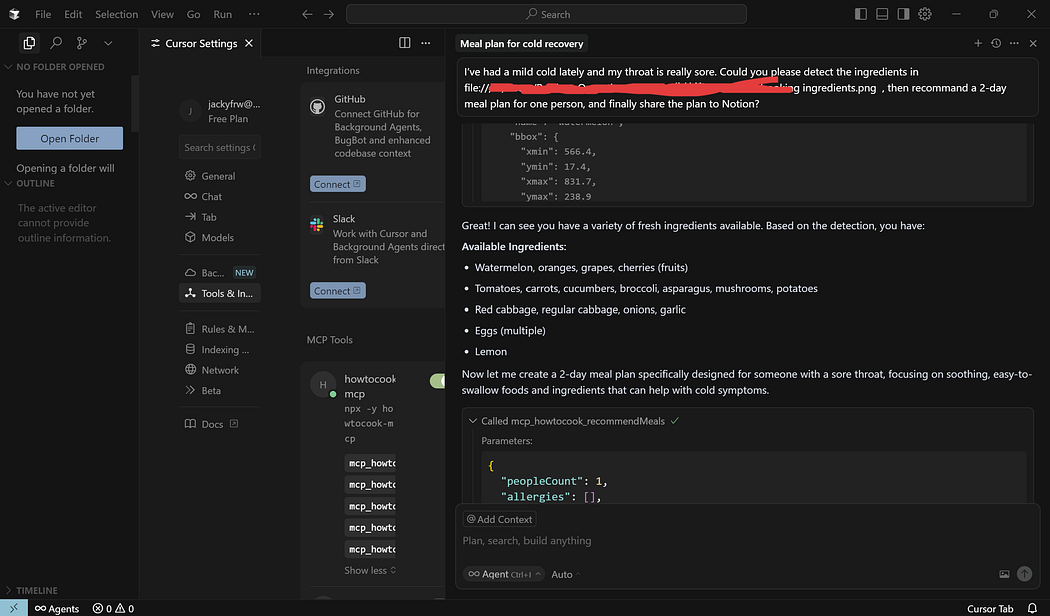Open the Selection menu
This screenshot has height=616, width=1050.
(117, 14)
